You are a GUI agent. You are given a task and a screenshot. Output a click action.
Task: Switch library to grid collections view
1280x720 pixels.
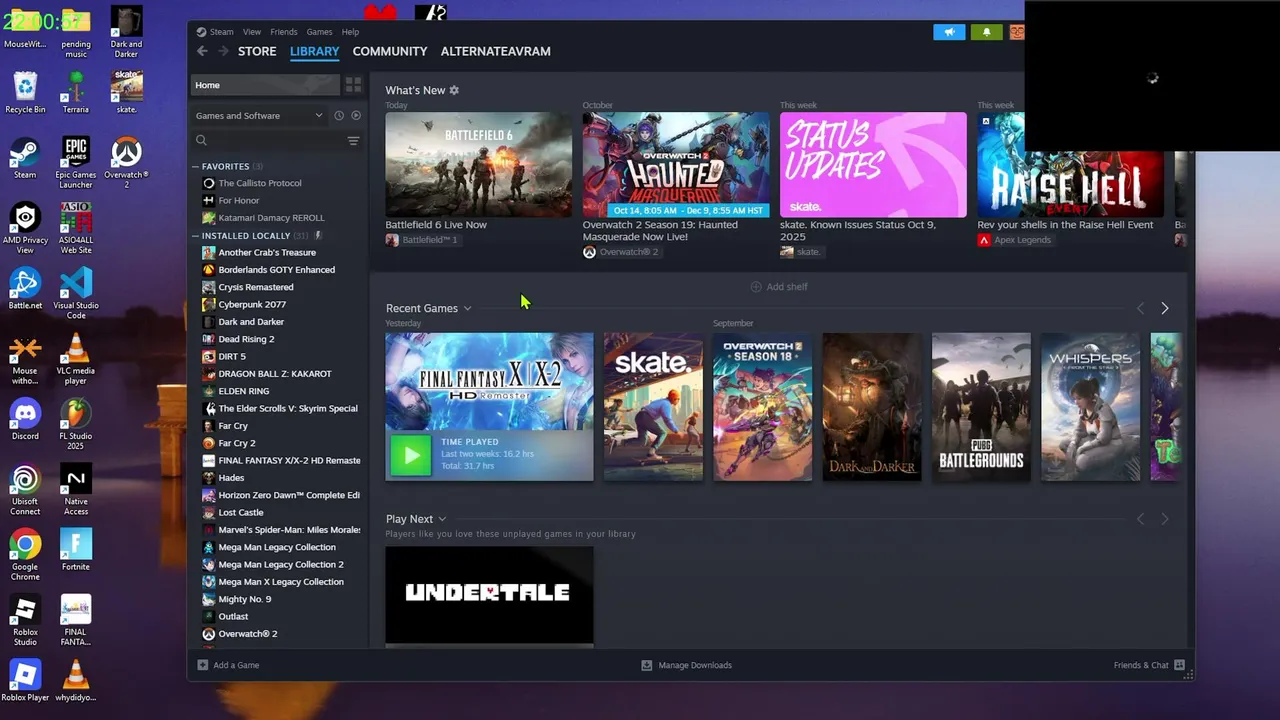[353, 85]
